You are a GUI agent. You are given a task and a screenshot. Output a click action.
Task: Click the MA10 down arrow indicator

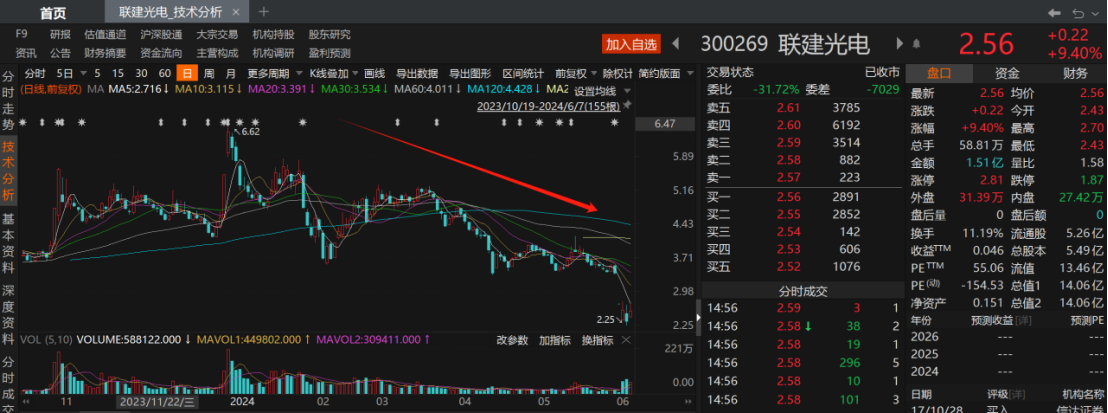pos(238,89)
